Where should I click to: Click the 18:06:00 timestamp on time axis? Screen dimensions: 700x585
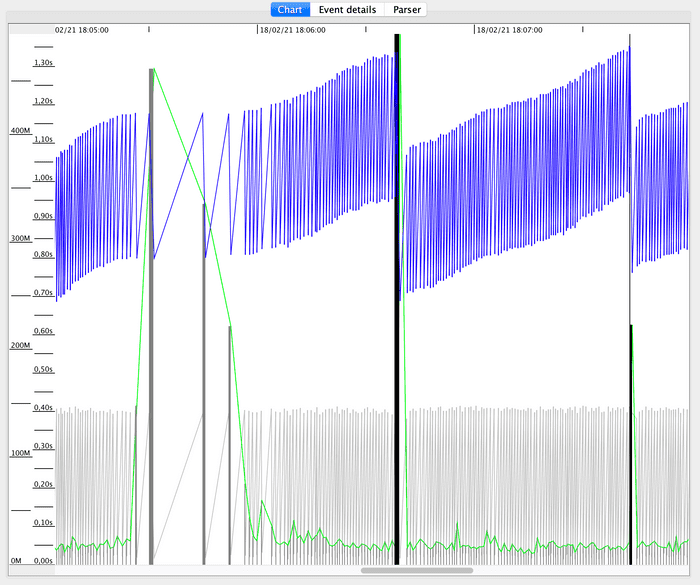(292, 30)
